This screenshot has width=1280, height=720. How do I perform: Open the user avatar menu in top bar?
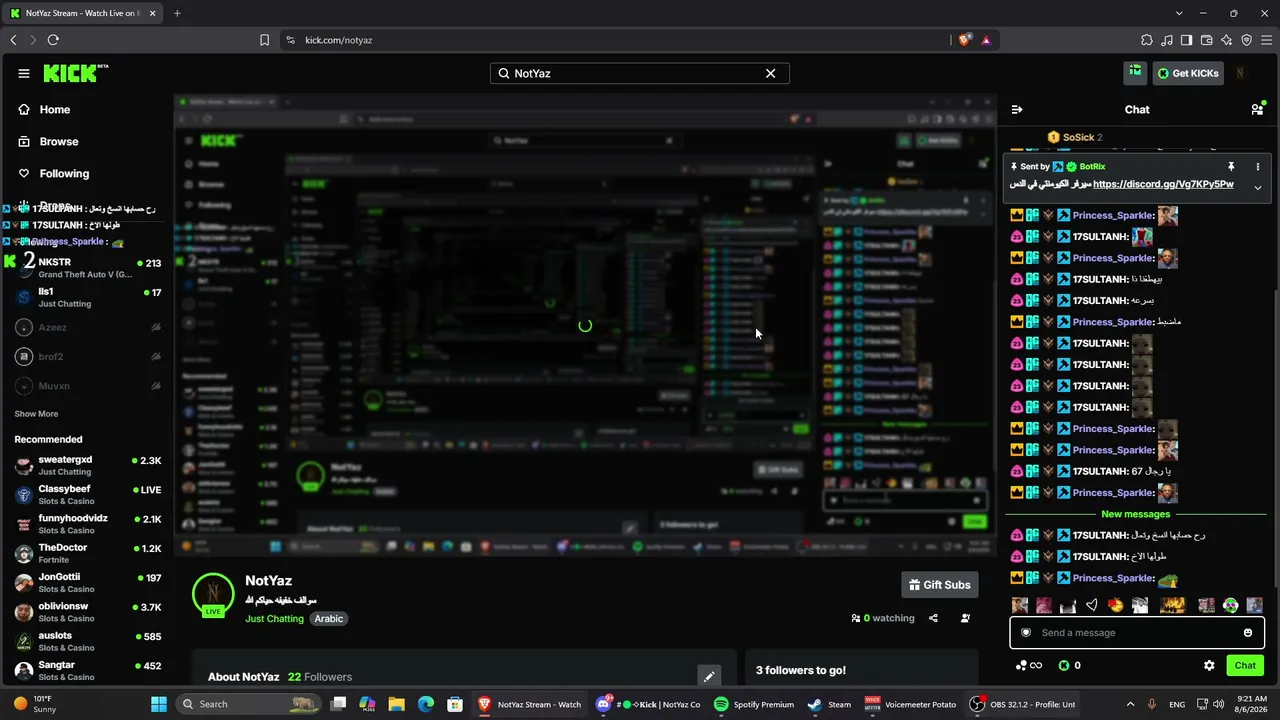(1240, 73)
